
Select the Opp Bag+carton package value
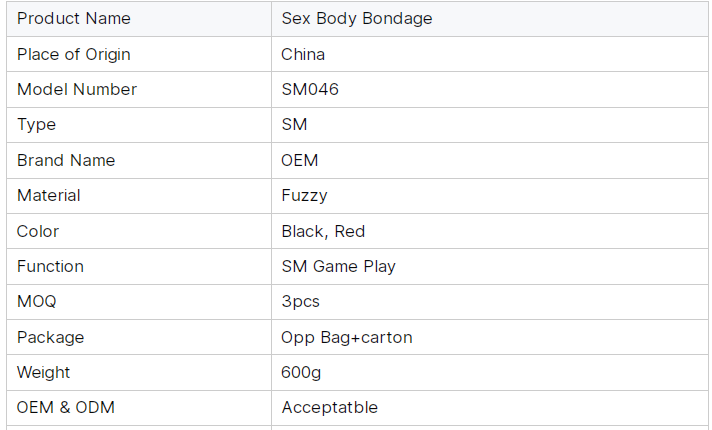tap(347, 338)
